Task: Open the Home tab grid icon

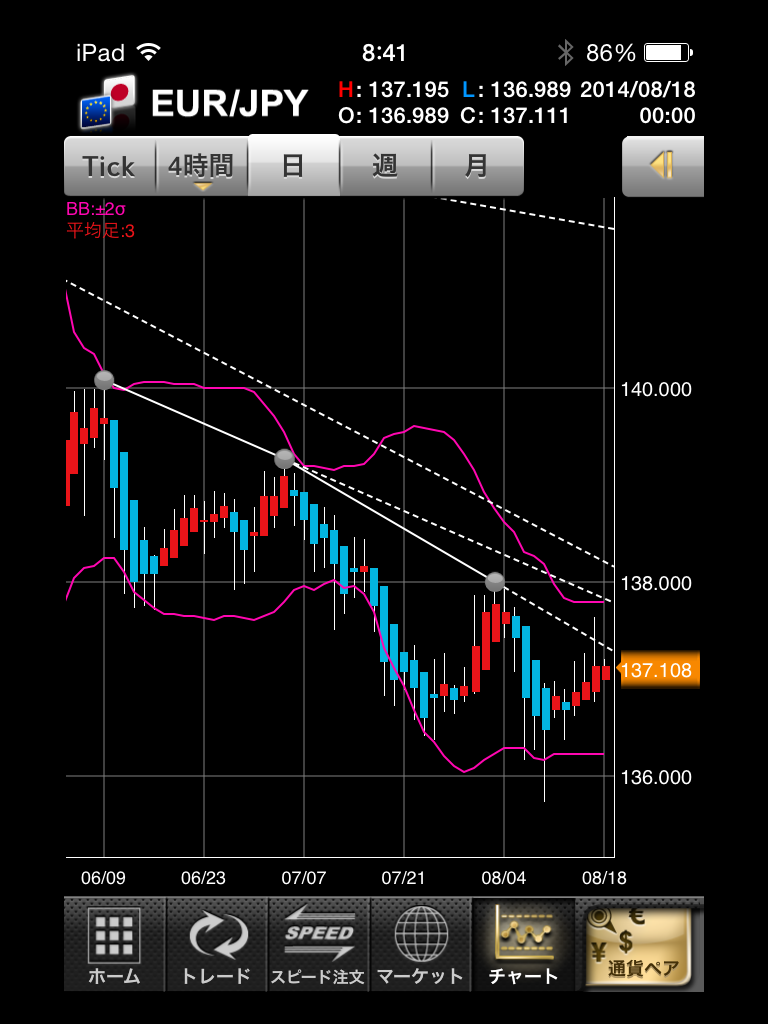Action: click(x=115, y=944)
